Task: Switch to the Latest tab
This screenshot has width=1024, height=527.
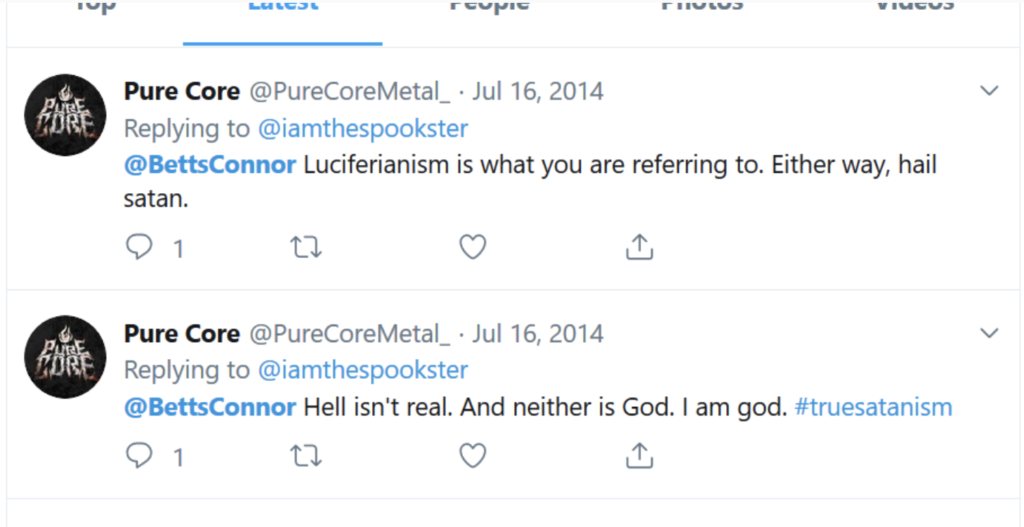Action: pyautogui.click(x=283, y=8)
